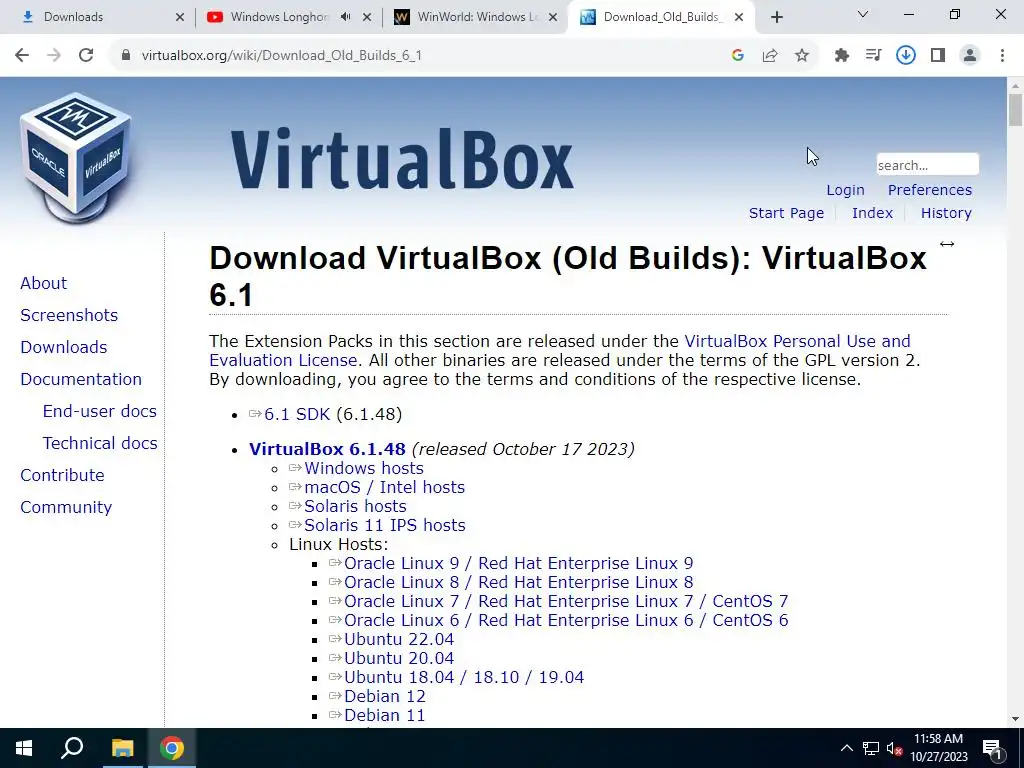
Task: Click the page vertical scrollbar thumb
Action: pos(1015,110)
